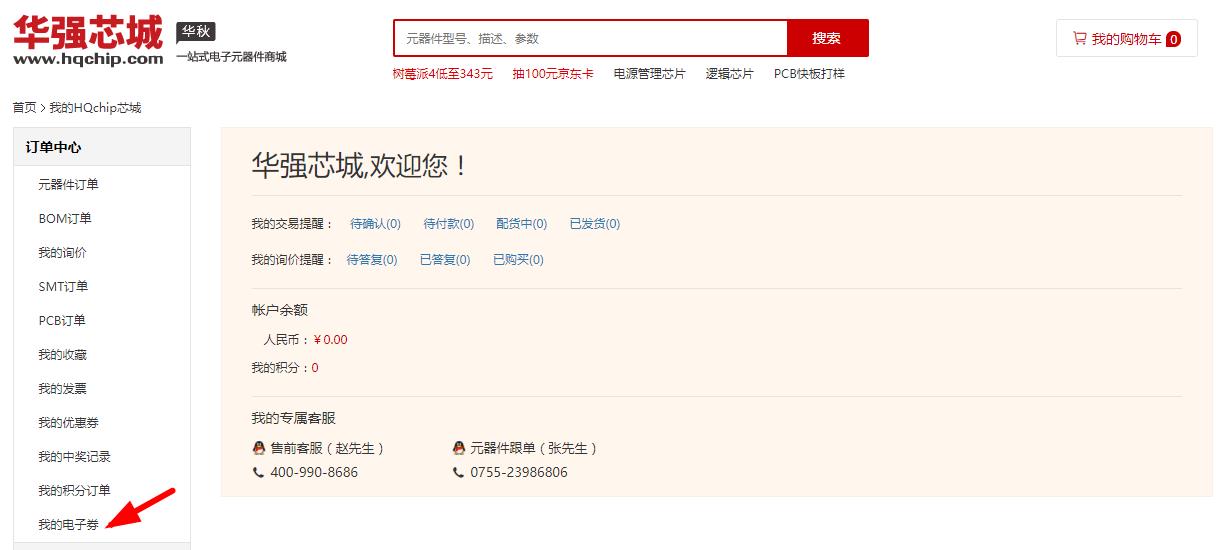Open PCB订单 in sidebar
Image resolution: width=1225 pixels, height=550 pixels.
pyautogui.click(x=62, y=321)
